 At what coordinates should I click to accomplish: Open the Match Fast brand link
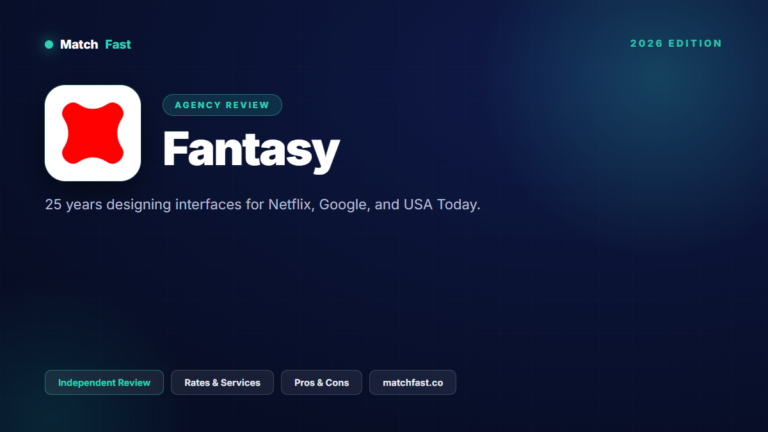point(95,45)
